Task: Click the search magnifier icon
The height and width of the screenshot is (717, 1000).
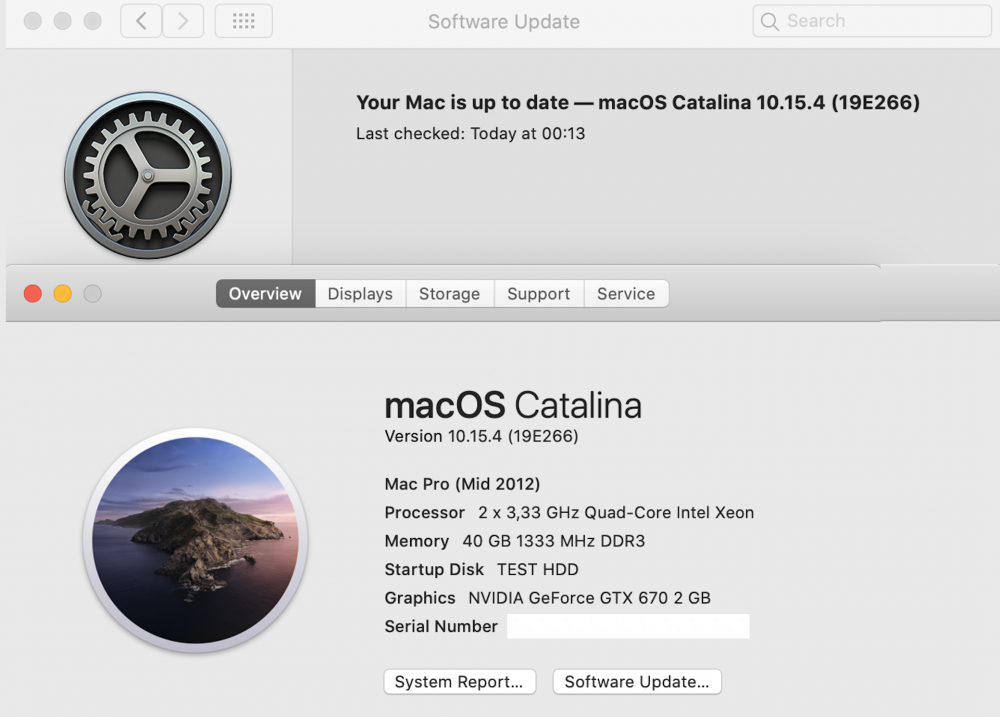Action: pos(770,22)
